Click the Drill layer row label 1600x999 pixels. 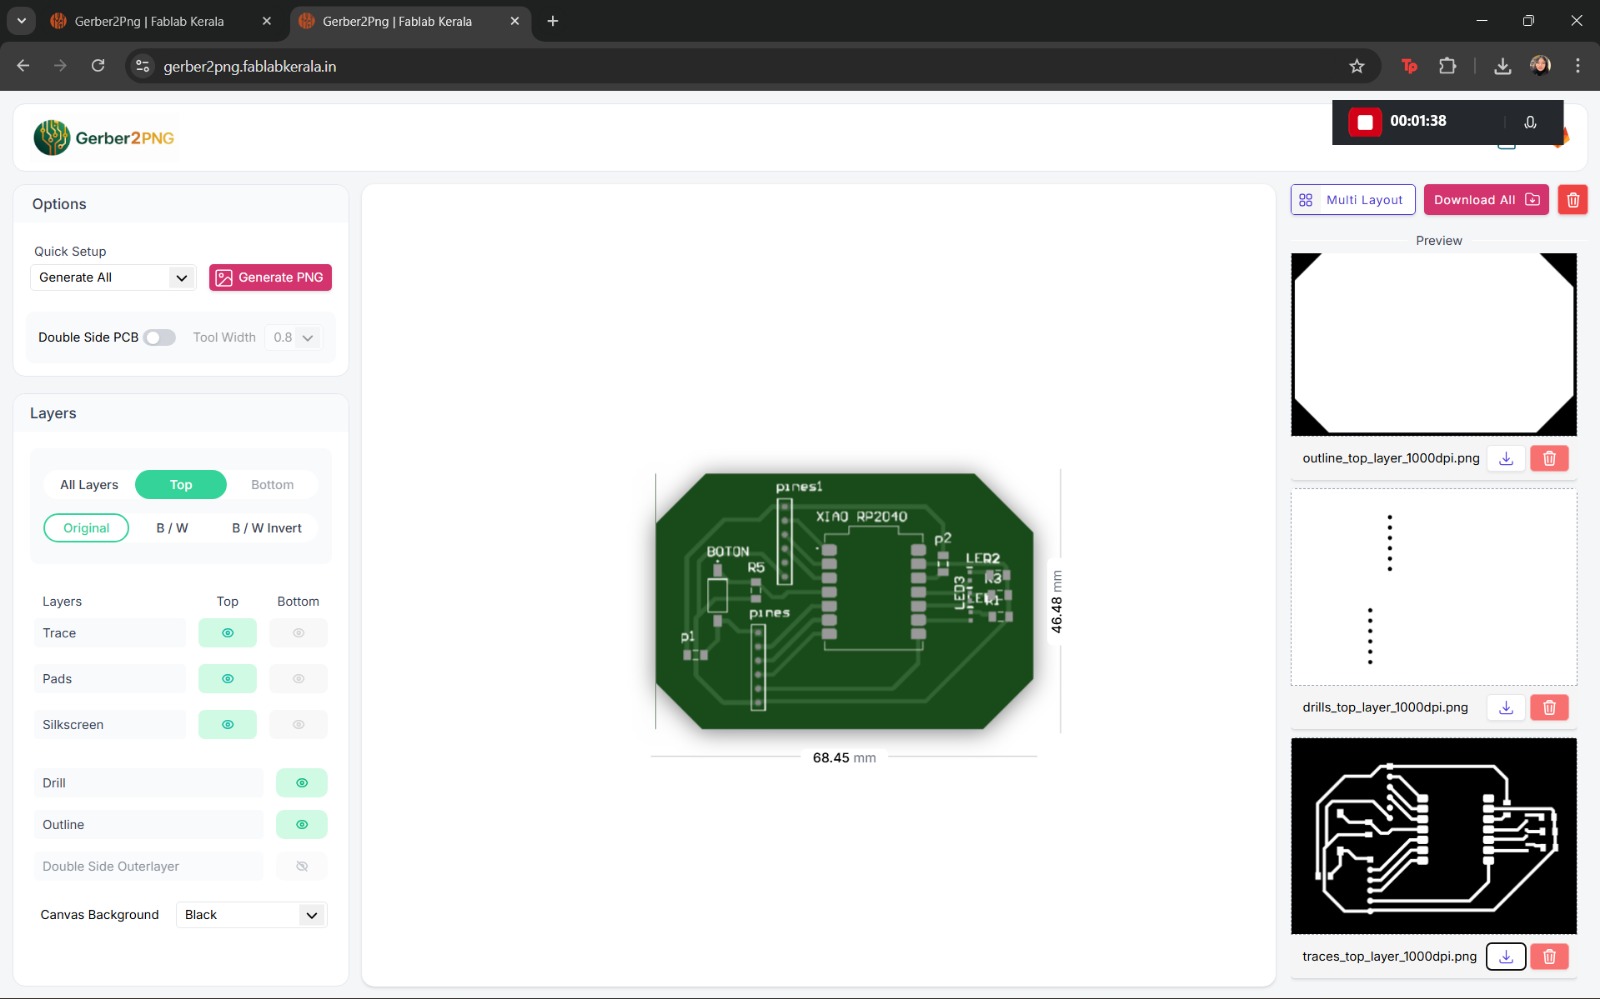click(149, 783)
